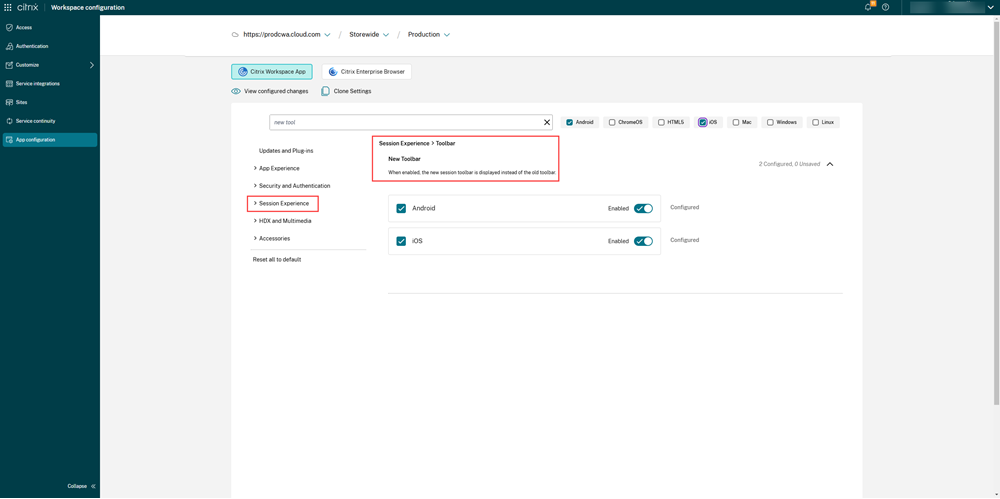Uncheck the Android setting row checkbox
Screen dimensions: 1000x499
tap(401, 208)
